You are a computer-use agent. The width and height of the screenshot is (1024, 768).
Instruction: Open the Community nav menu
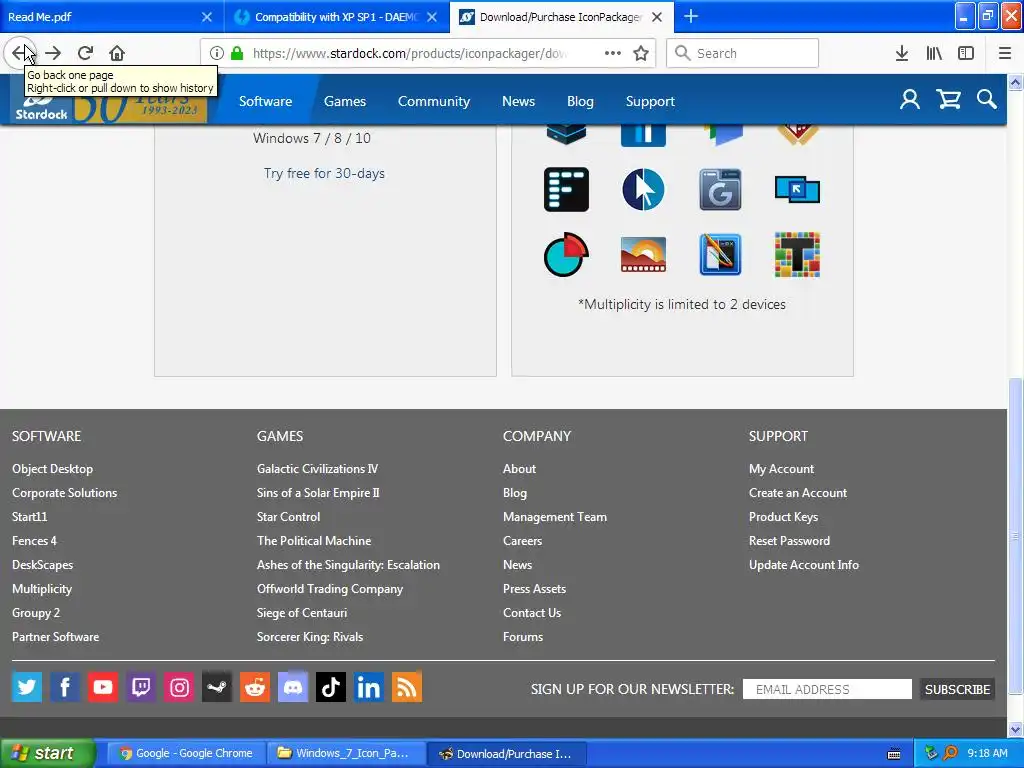click(x=434, y=101)
